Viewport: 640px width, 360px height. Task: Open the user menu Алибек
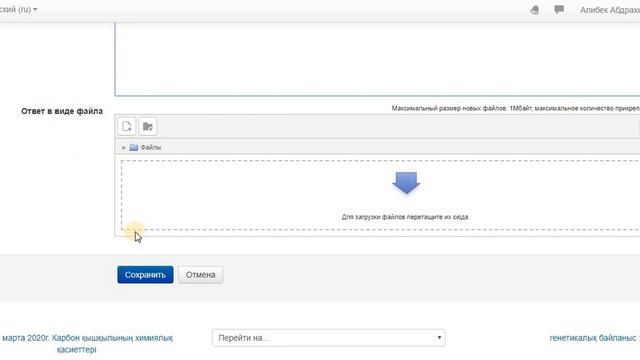point(610,10)
